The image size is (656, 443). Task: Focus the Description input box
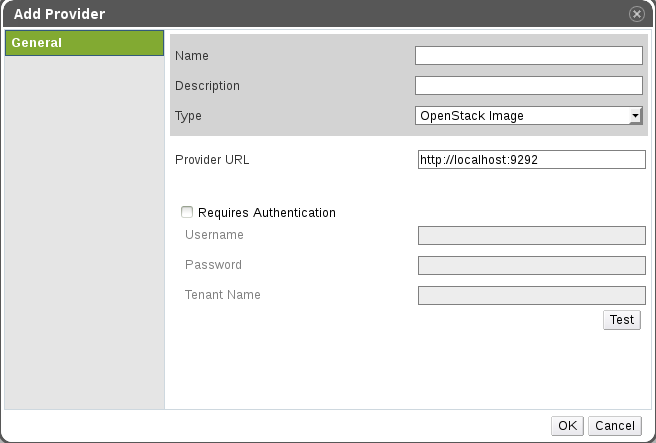click(528, 86)
